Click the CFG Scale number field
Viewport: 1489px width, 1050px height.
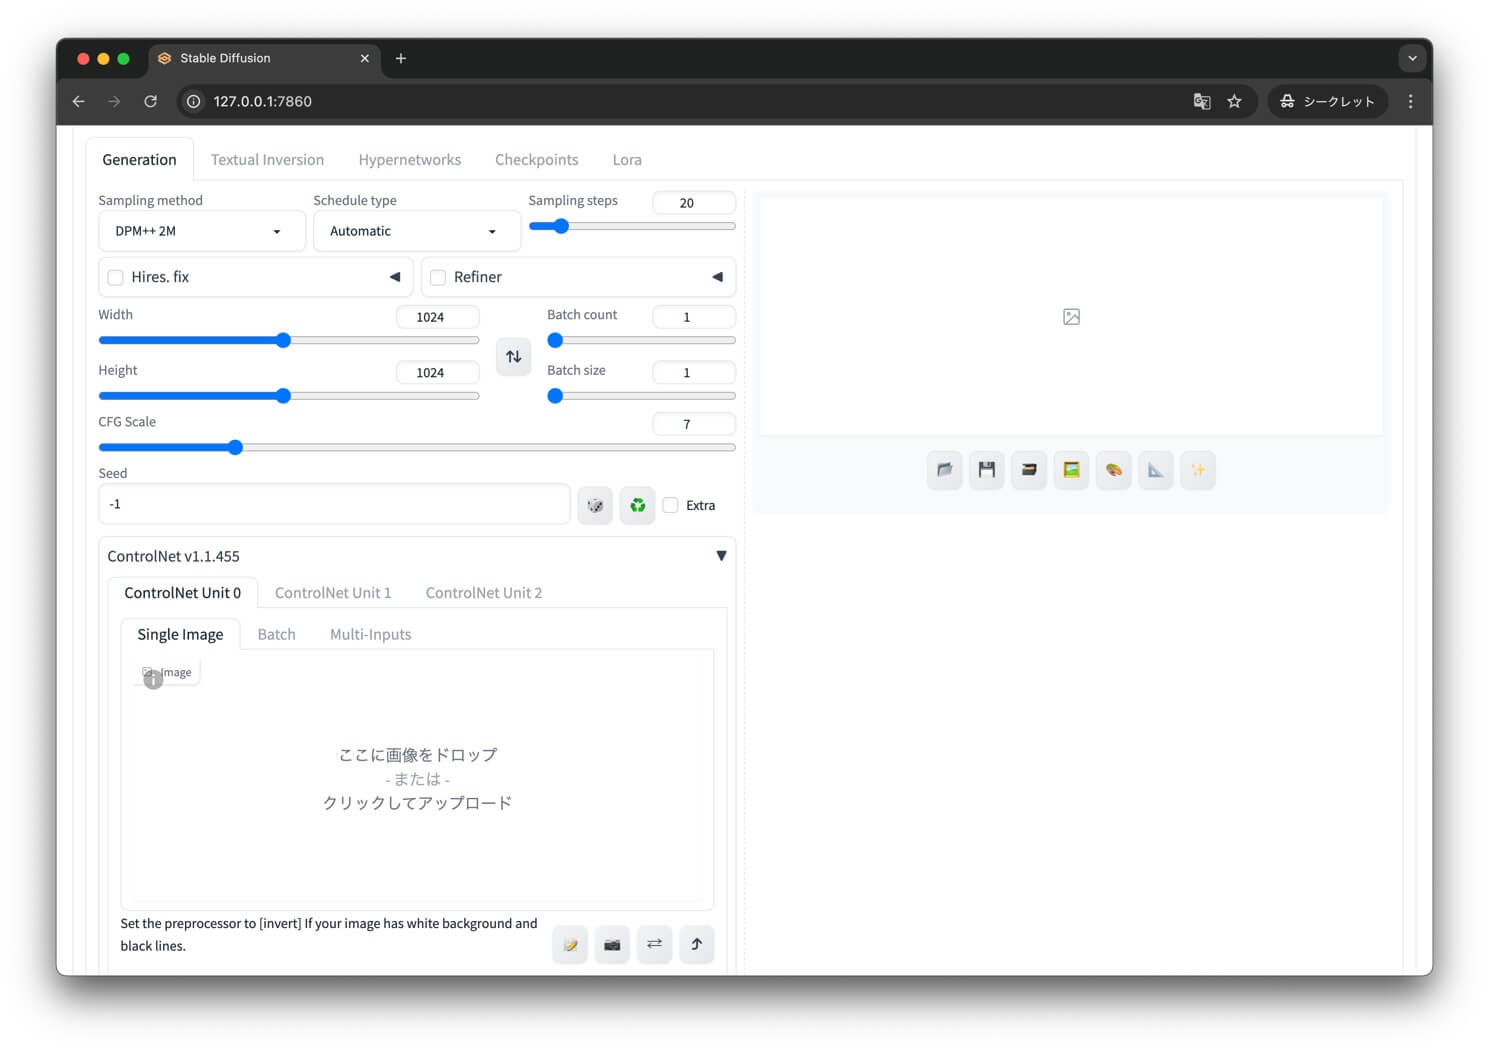(694, 424)
